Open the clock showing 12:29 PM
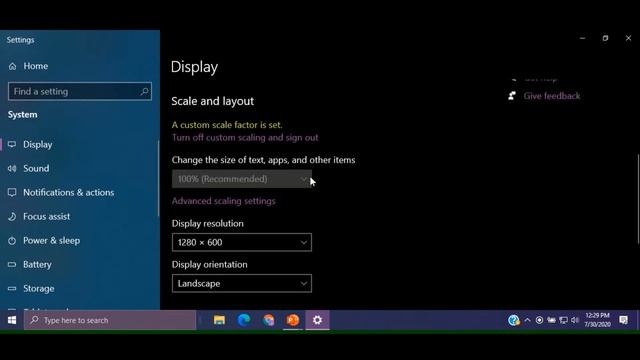The height and width of the screenshot is (360, 640). [598, 320]
